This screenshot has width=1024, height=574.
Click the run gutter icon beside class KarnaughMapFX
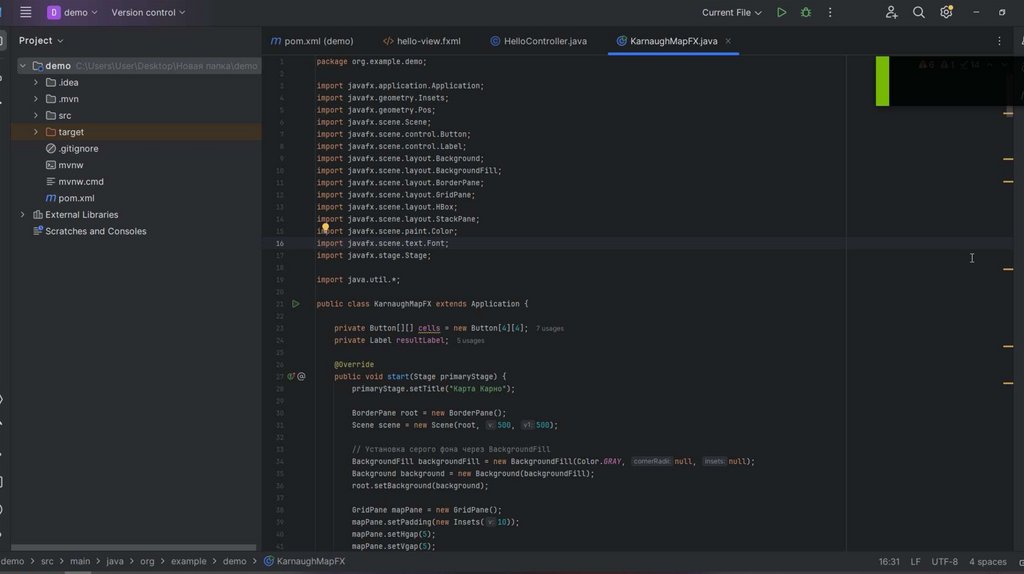click(x=295, y=304)
